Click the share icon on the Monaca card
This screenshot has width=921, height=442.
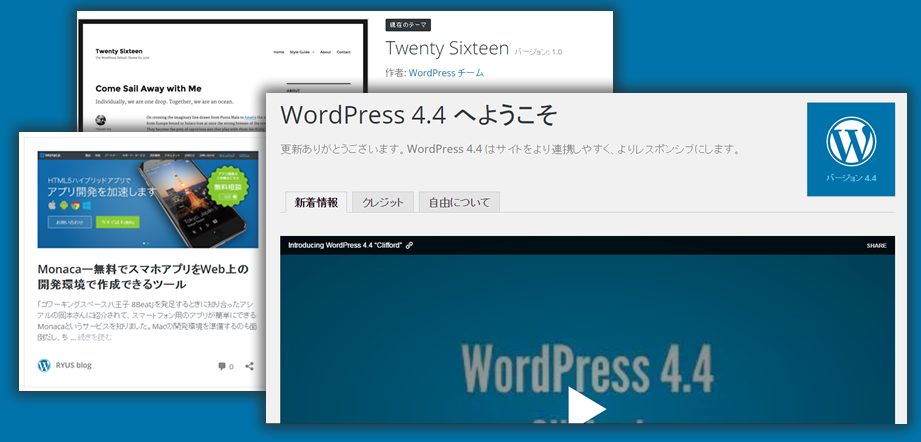click(250, 366)
